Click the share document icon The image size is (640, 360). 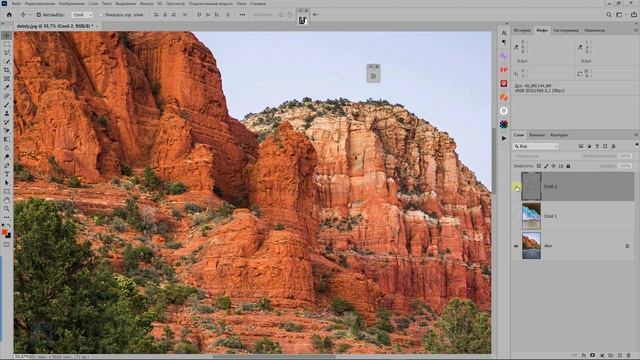click(x=634, y=14)
